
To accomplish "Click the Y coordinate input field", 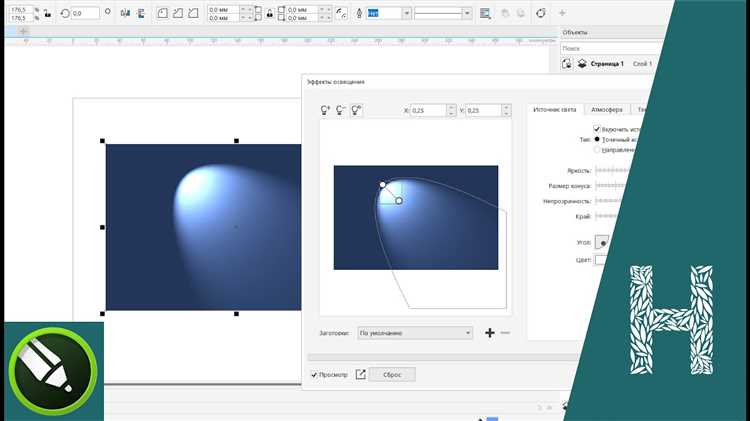I will pos(484,111).
